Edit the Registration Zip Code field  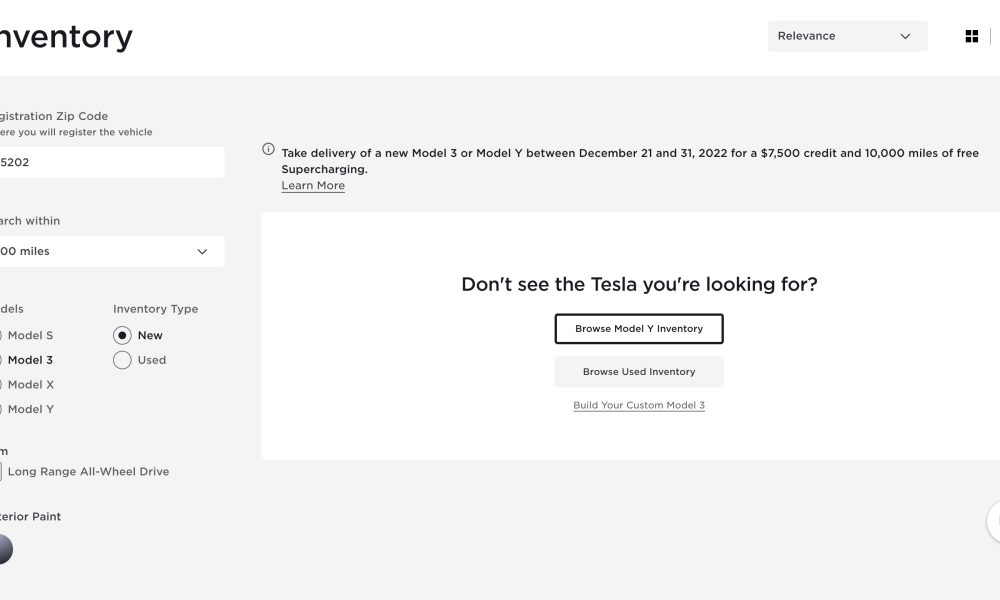(x=111, y=162)
